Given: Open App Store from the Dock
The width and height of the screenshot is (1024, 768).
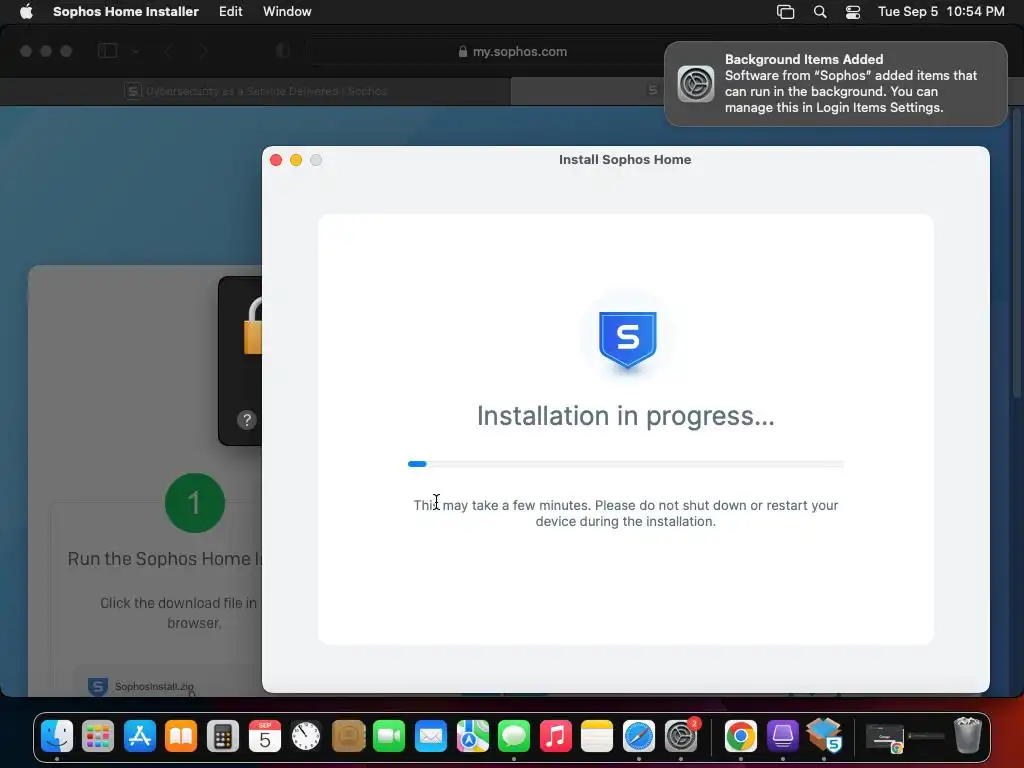Looking at the screenshot, I should (140, 736).
